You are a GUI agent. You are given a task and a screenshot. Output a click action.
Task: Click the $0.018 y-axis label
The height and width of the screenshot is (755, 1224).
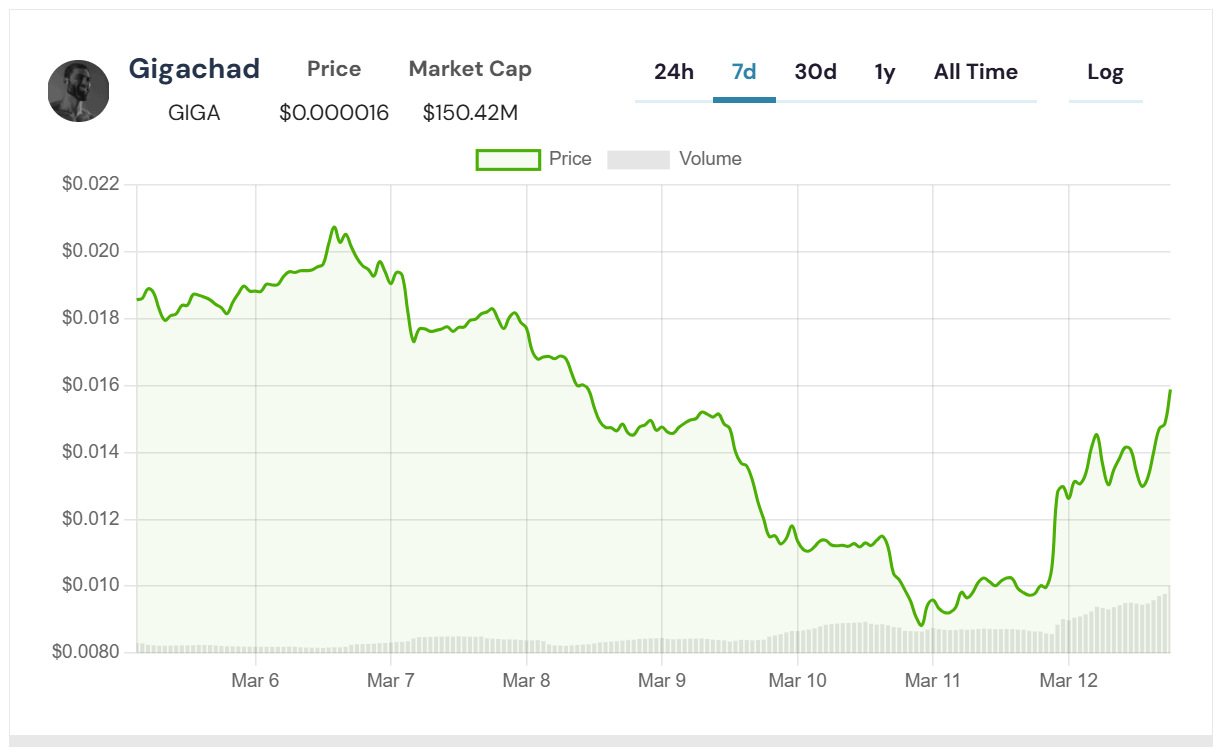(x=91, y=318)
